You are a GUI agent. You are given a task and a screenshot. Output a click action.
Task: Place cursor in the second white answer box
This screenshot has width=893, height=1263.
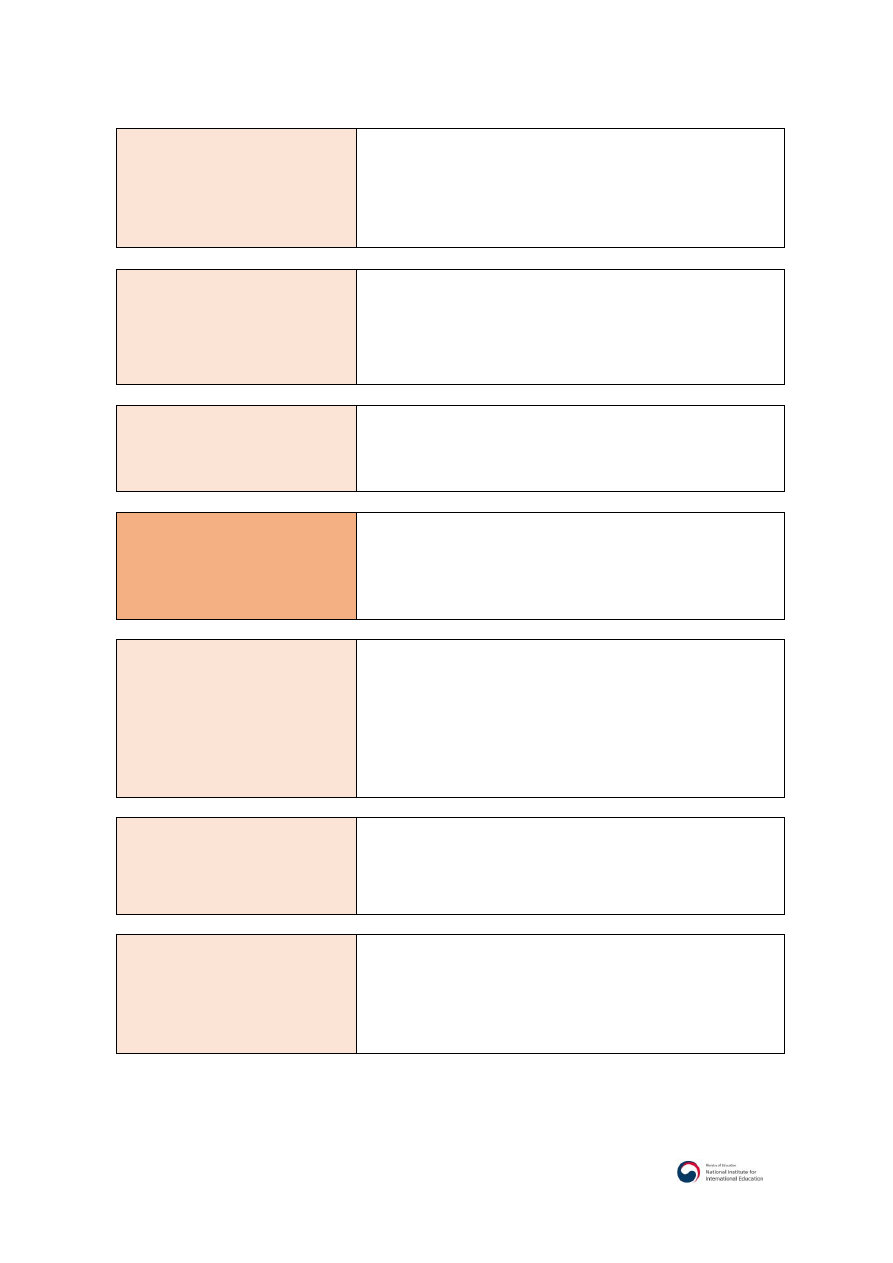point(570,327)
